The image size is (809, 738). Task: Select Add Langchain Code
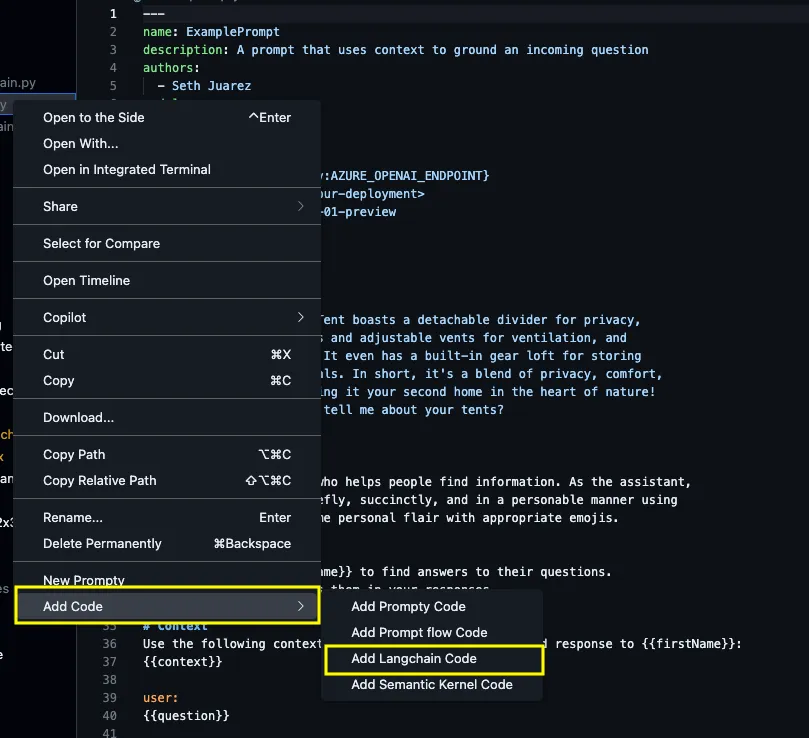(414, 659)
